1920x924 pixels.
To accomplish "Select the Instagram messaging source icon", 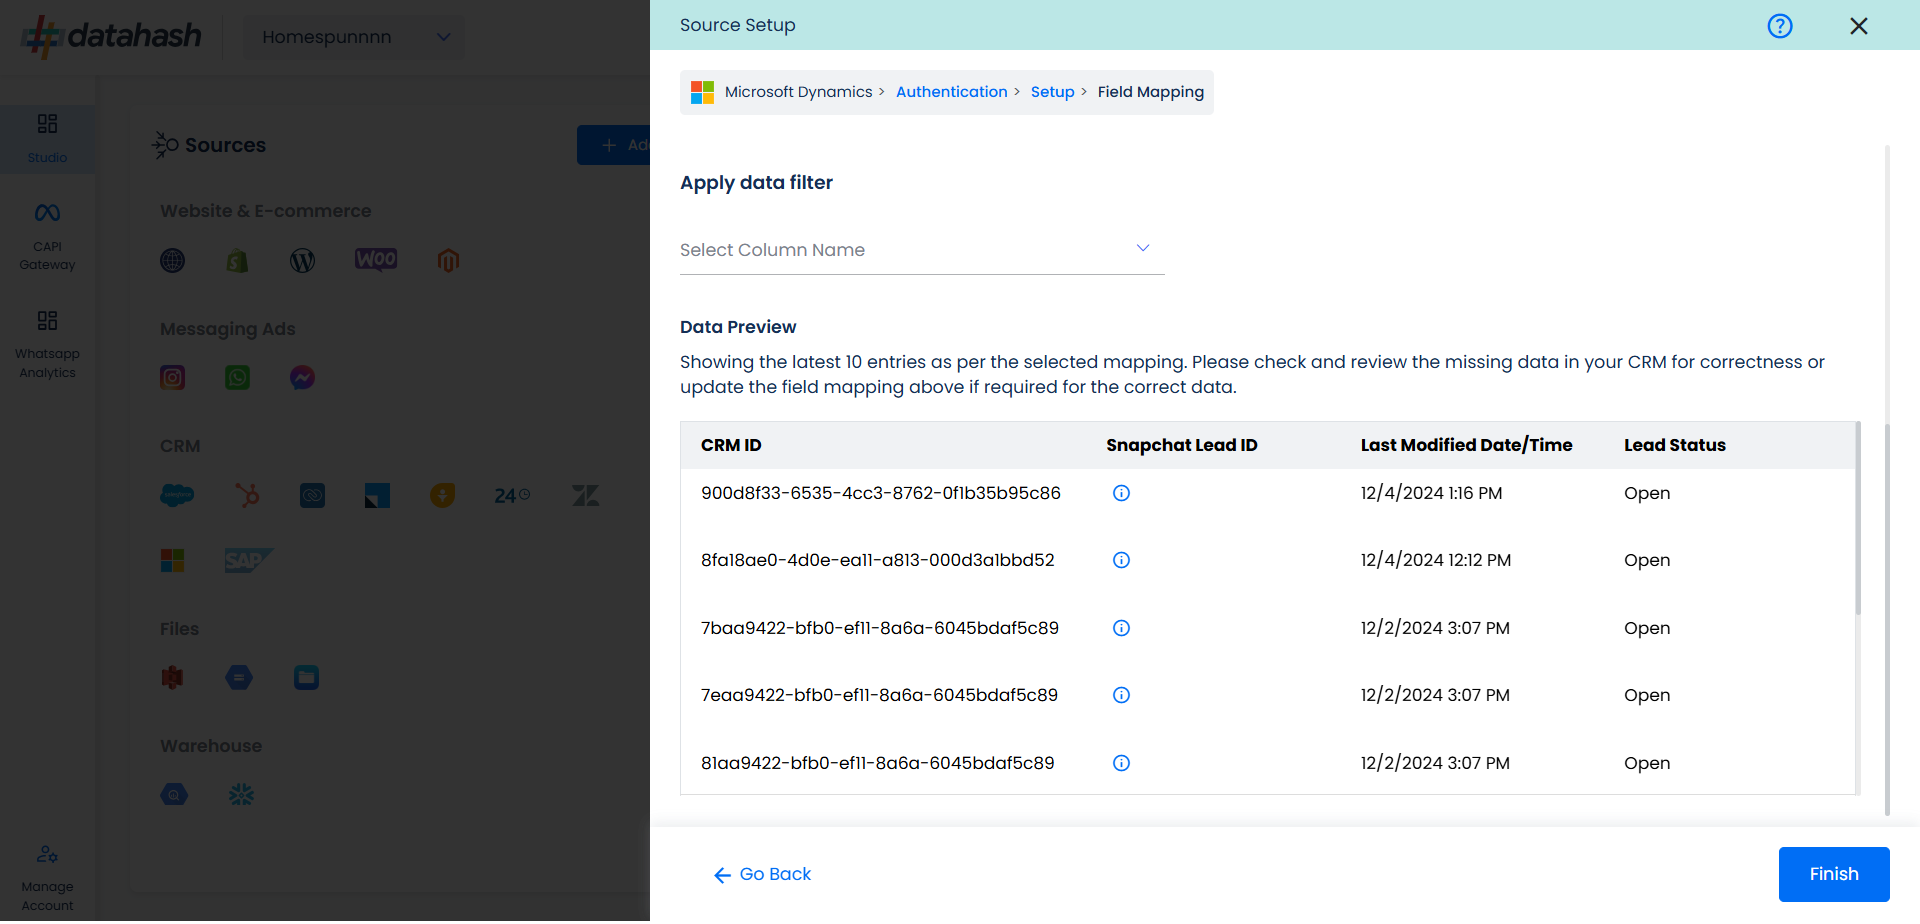I will click(x=173, y=378).
